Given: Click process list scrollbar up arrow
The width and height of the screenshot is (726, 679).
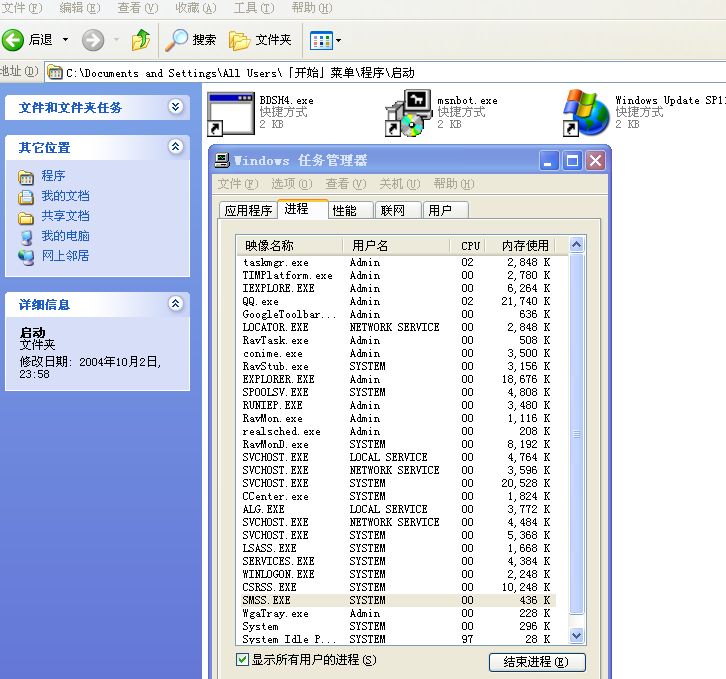Looking at the screenshot, I should [x=576, y=245].
